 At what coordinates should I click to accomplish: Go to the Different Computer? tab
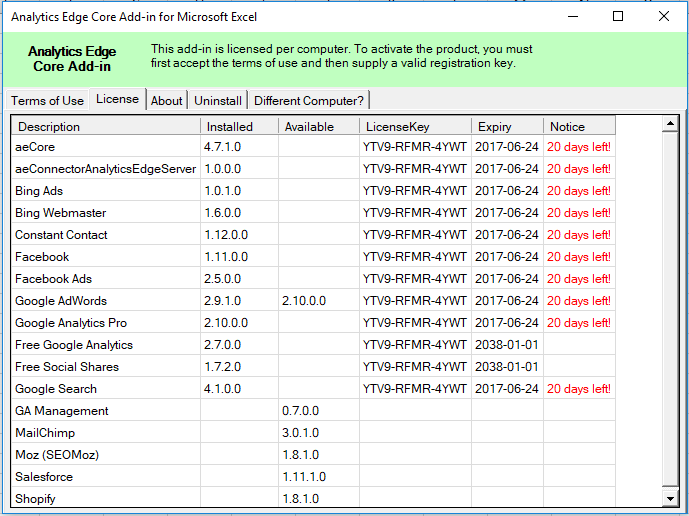click(x=309, y=101)
